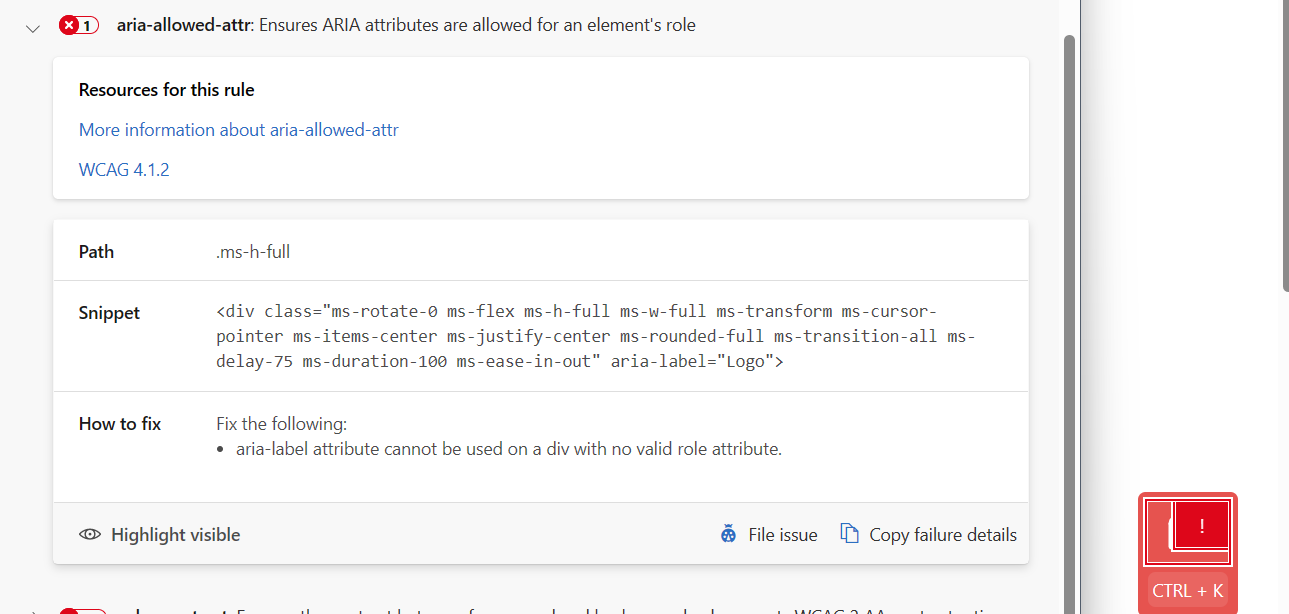This screenshot has width=1289, height=614.
Task: Click the Snippet code text
Action: click(x=595, y=335)
